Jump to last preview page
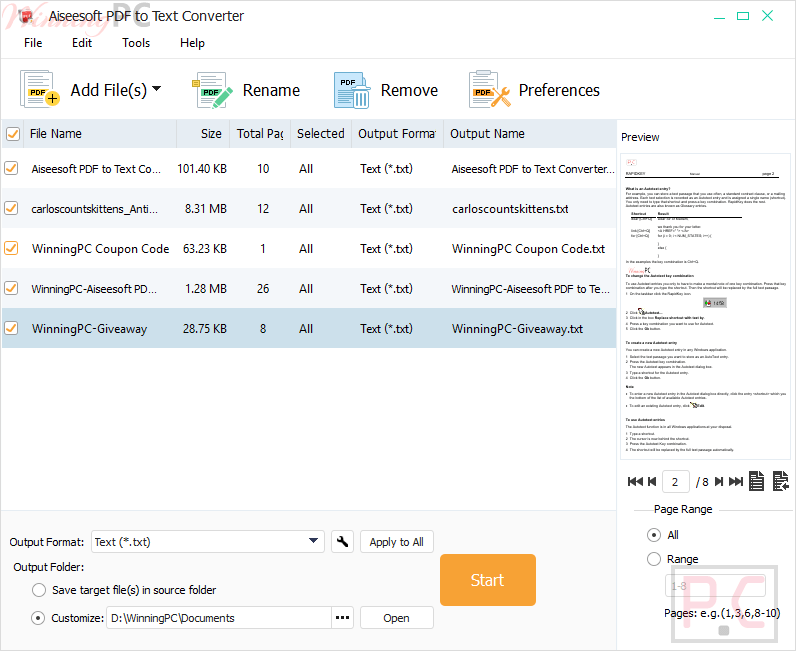796x651 pixels. coord(736,481)
